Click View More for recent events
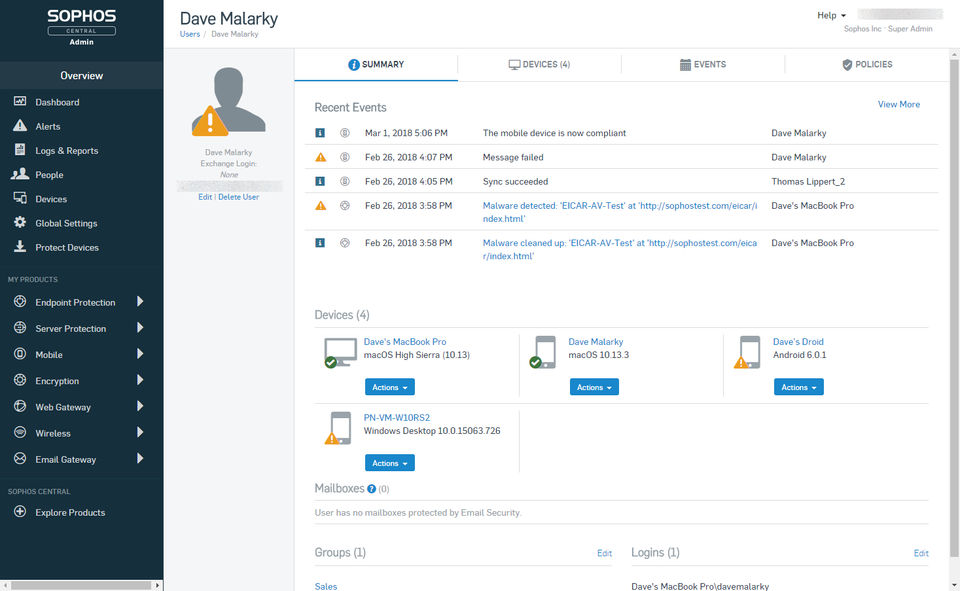 click(x=899, y=104)
